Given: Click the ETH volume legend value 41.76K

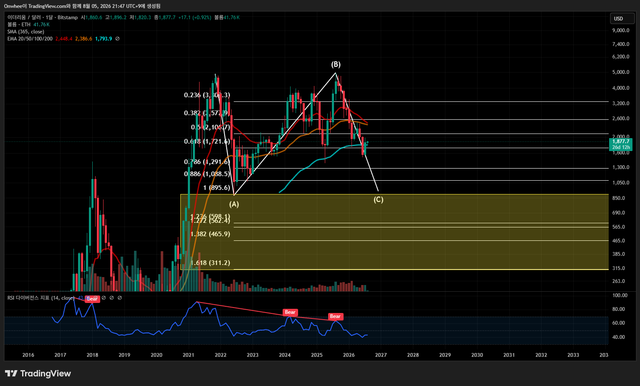Looking at the screenshot, I should [x=41, y=24].
